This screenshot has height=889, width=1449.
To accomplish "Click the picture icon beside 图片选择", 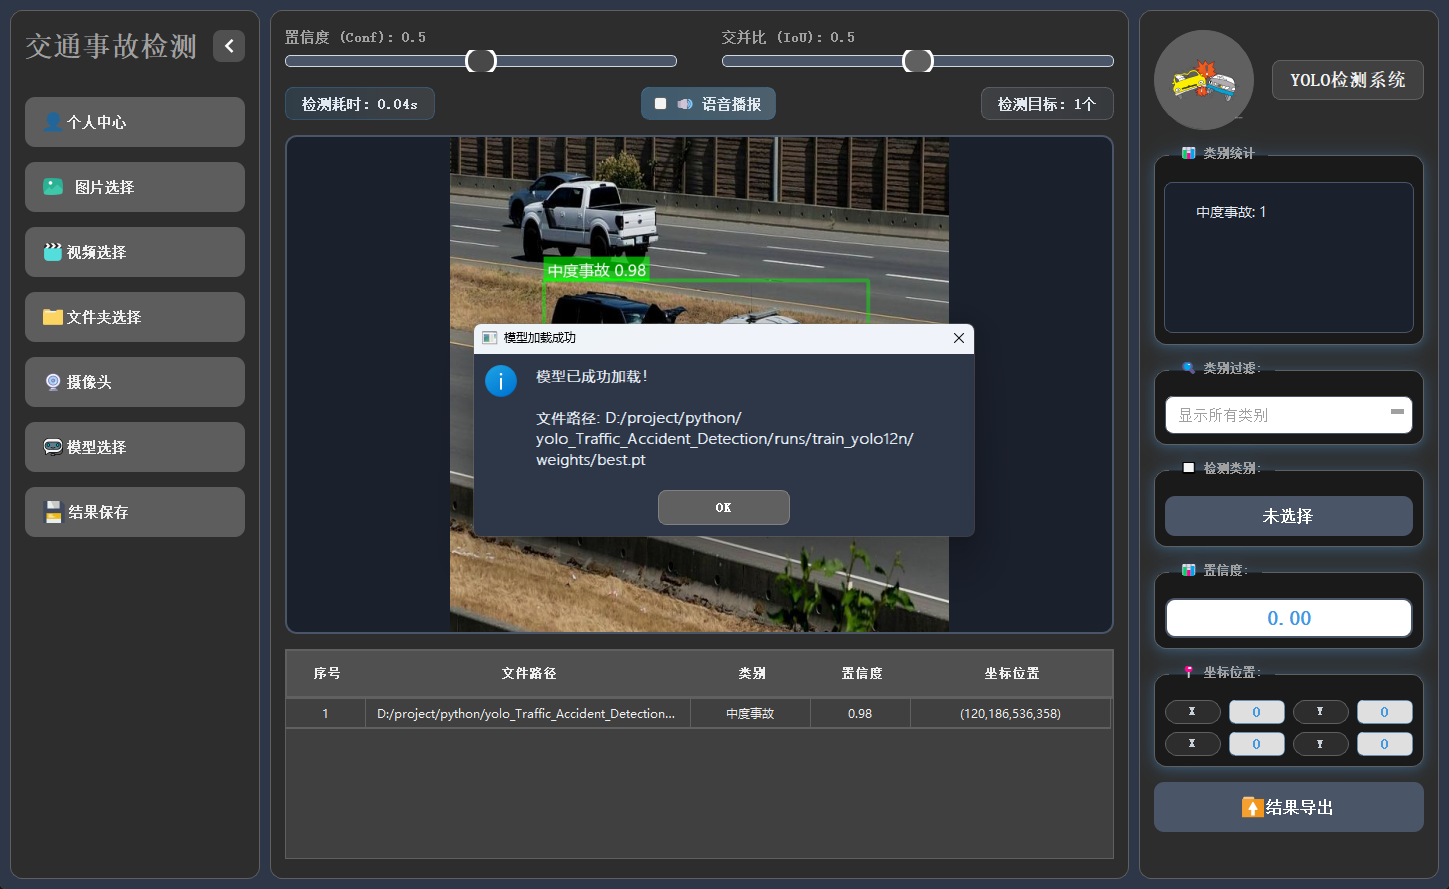I will [53, 186].
